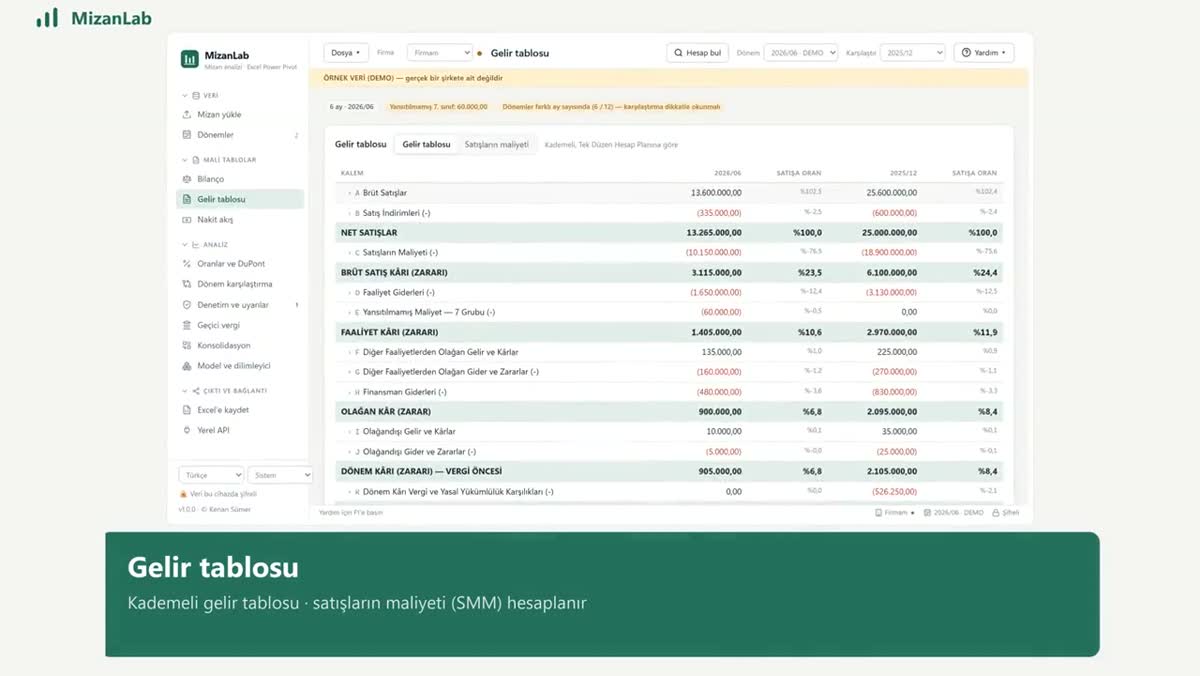Open the Yardım help menu
The height and width of the screenshot is (676, 1200).
(984, 53)
